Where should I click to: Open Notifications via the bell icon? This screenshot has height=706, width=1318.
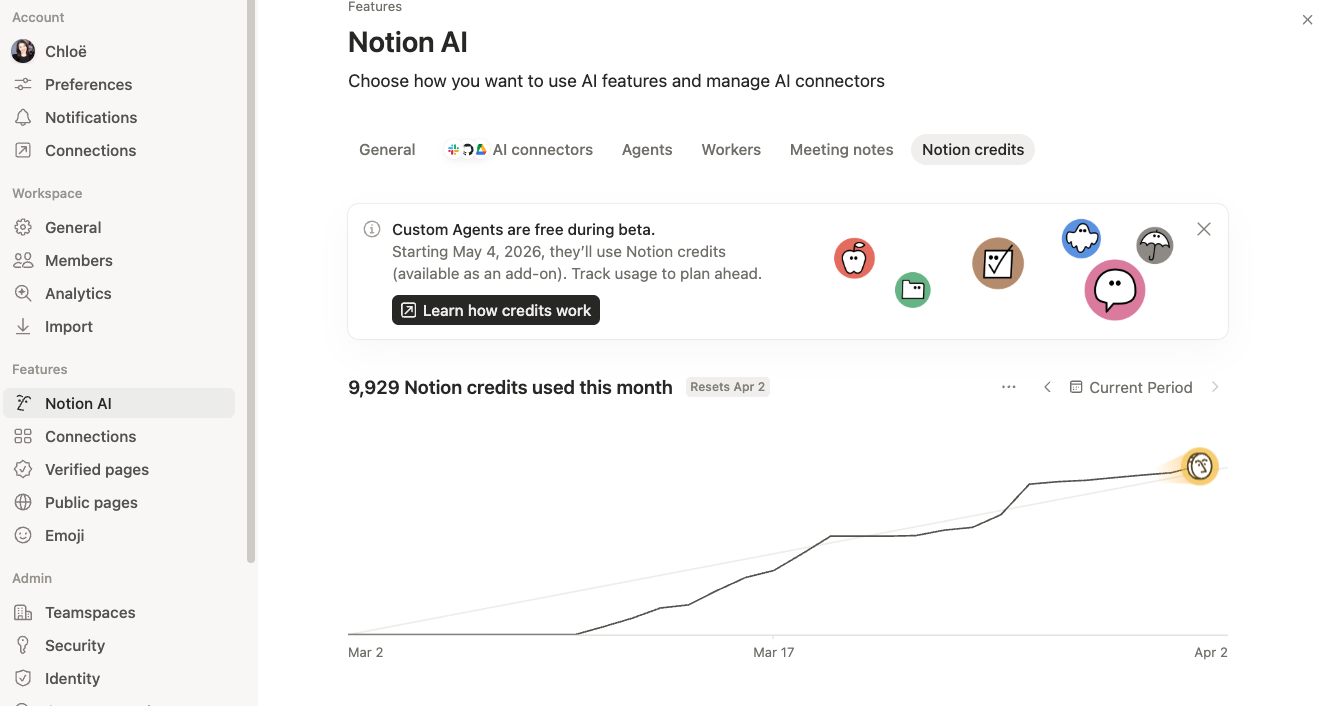click(x=23, y=117)
